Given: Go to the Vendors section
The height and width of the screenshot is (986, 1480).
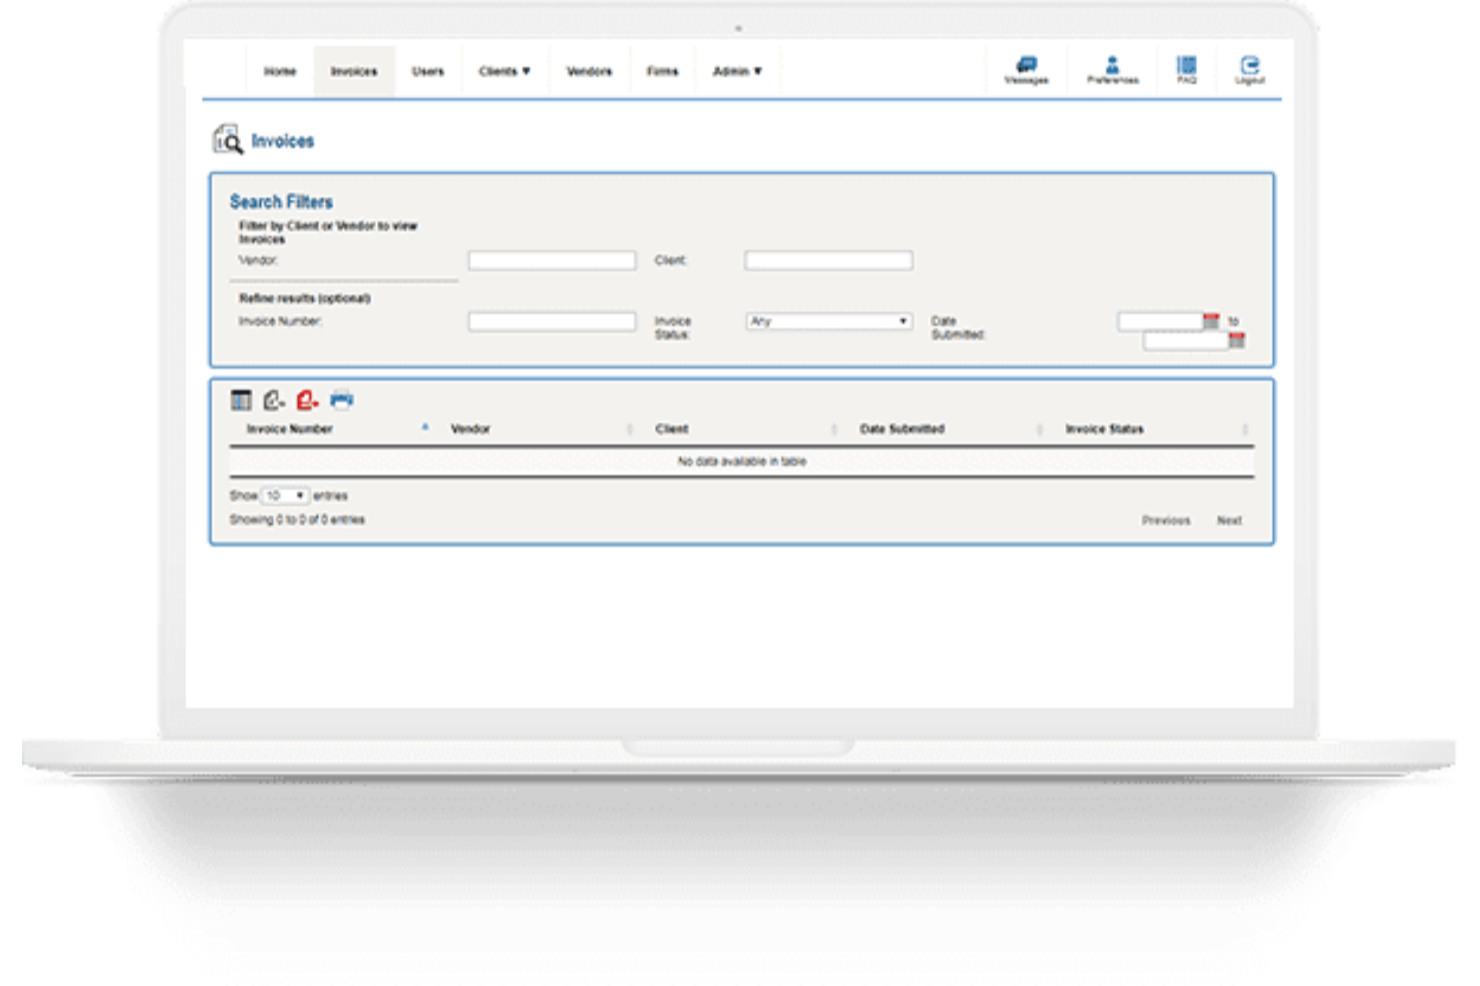Looking at the screenshot, I should click(589, 70).
